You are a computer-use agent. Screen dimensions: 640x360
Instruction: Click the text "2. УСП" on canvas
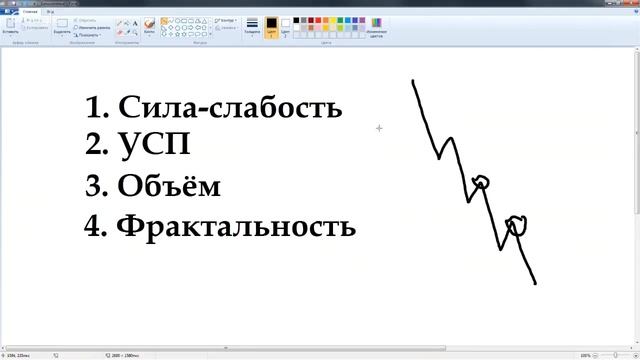point(138,144)
